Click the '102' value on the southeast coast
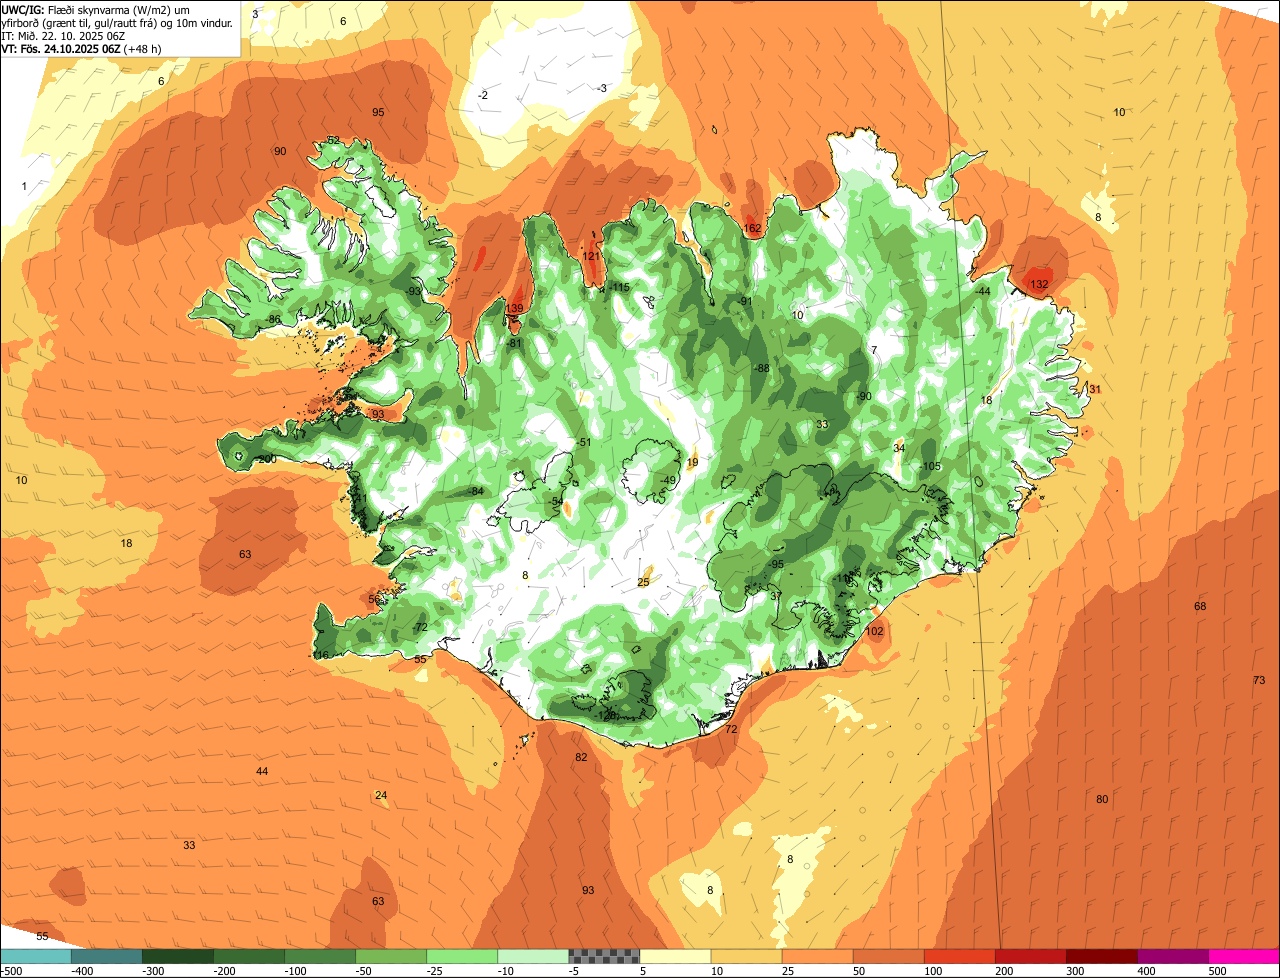 point(875,631)
